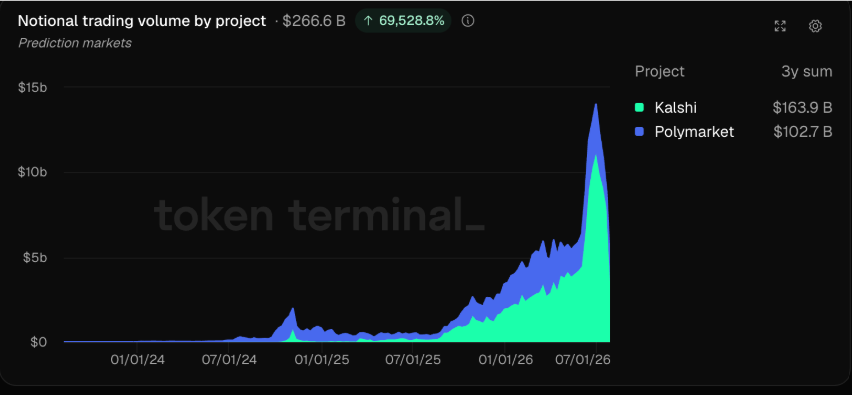852x395 pixels.
Task: Click the $5b y-axis label
Action: tap(36, 258)
